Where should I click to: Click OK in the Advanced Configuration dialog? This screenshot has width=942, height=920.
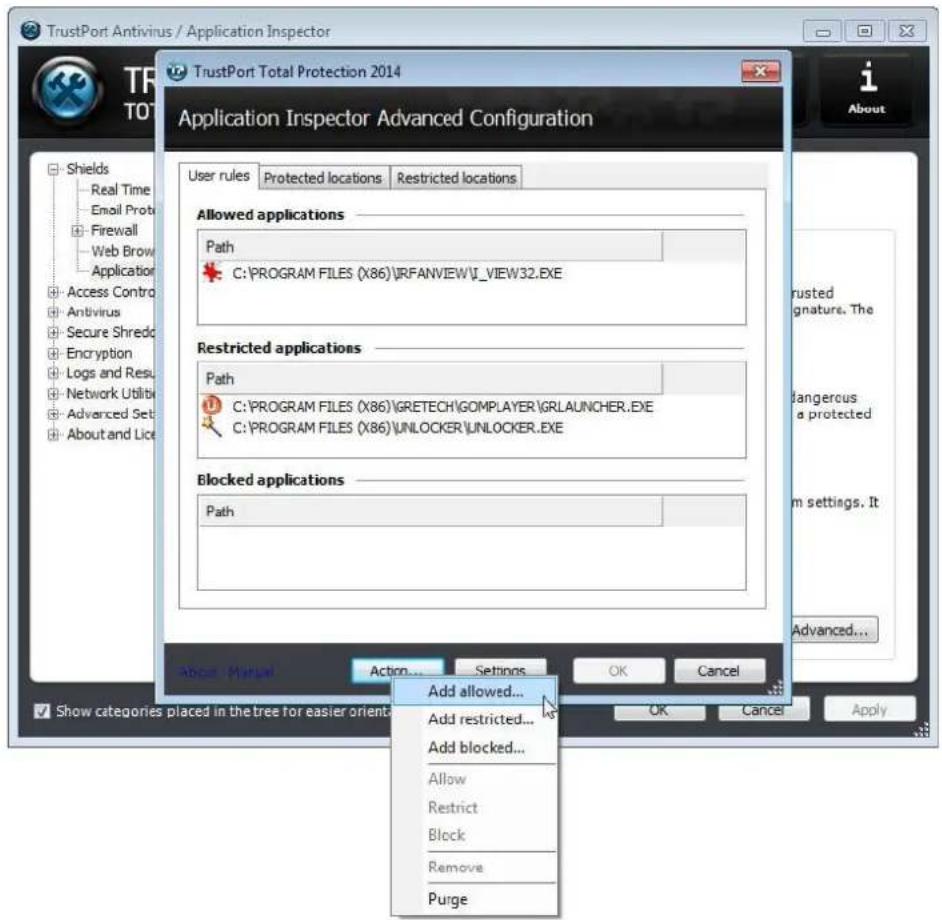[618, 671]
